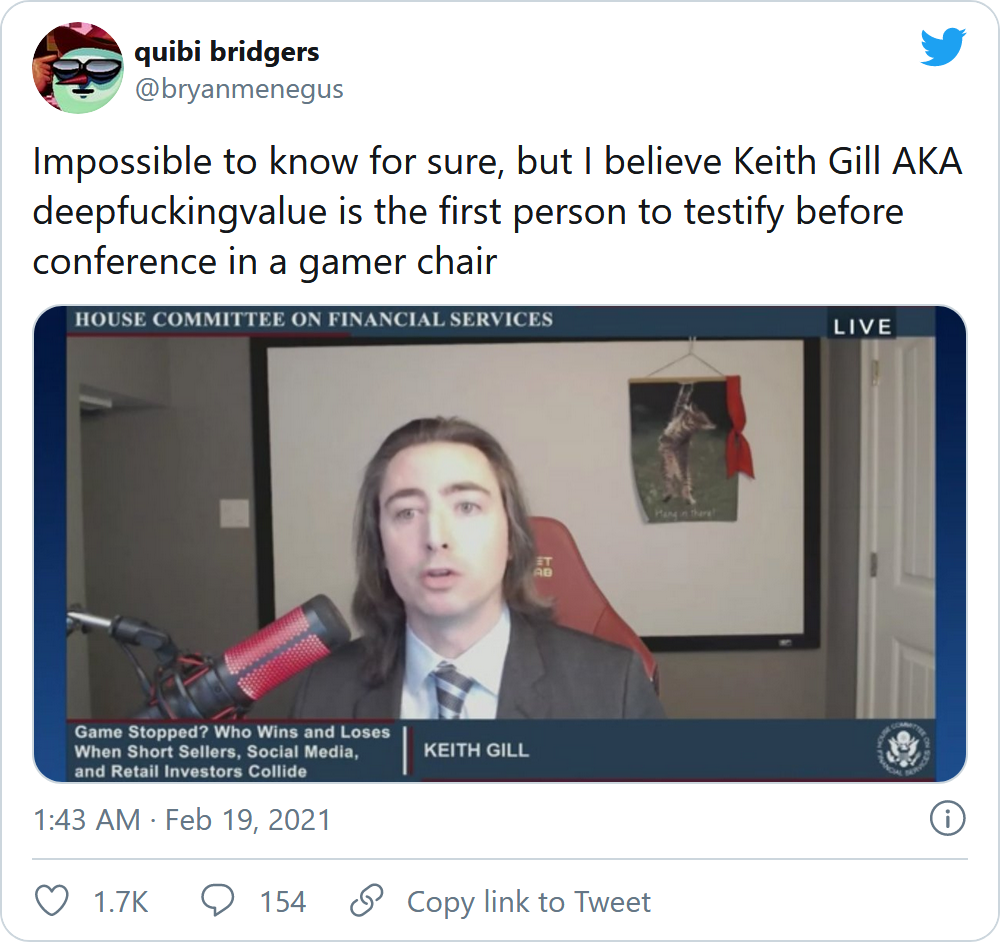Open the @bryanmenegus handle
Image resolution: width=1000 pixels, height=942 pixels.
click(239, 89)
